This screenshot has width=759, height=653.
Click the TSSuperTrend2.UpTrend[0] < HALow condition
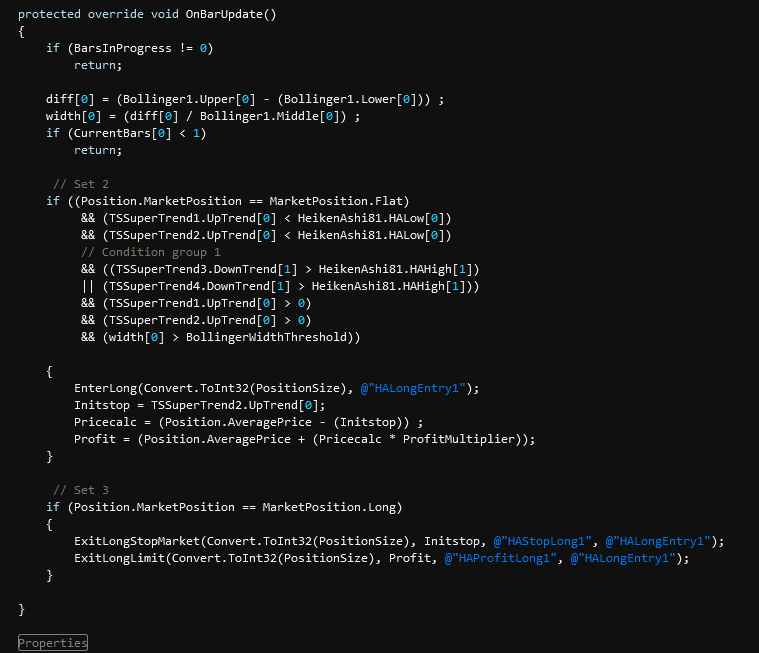266,235
